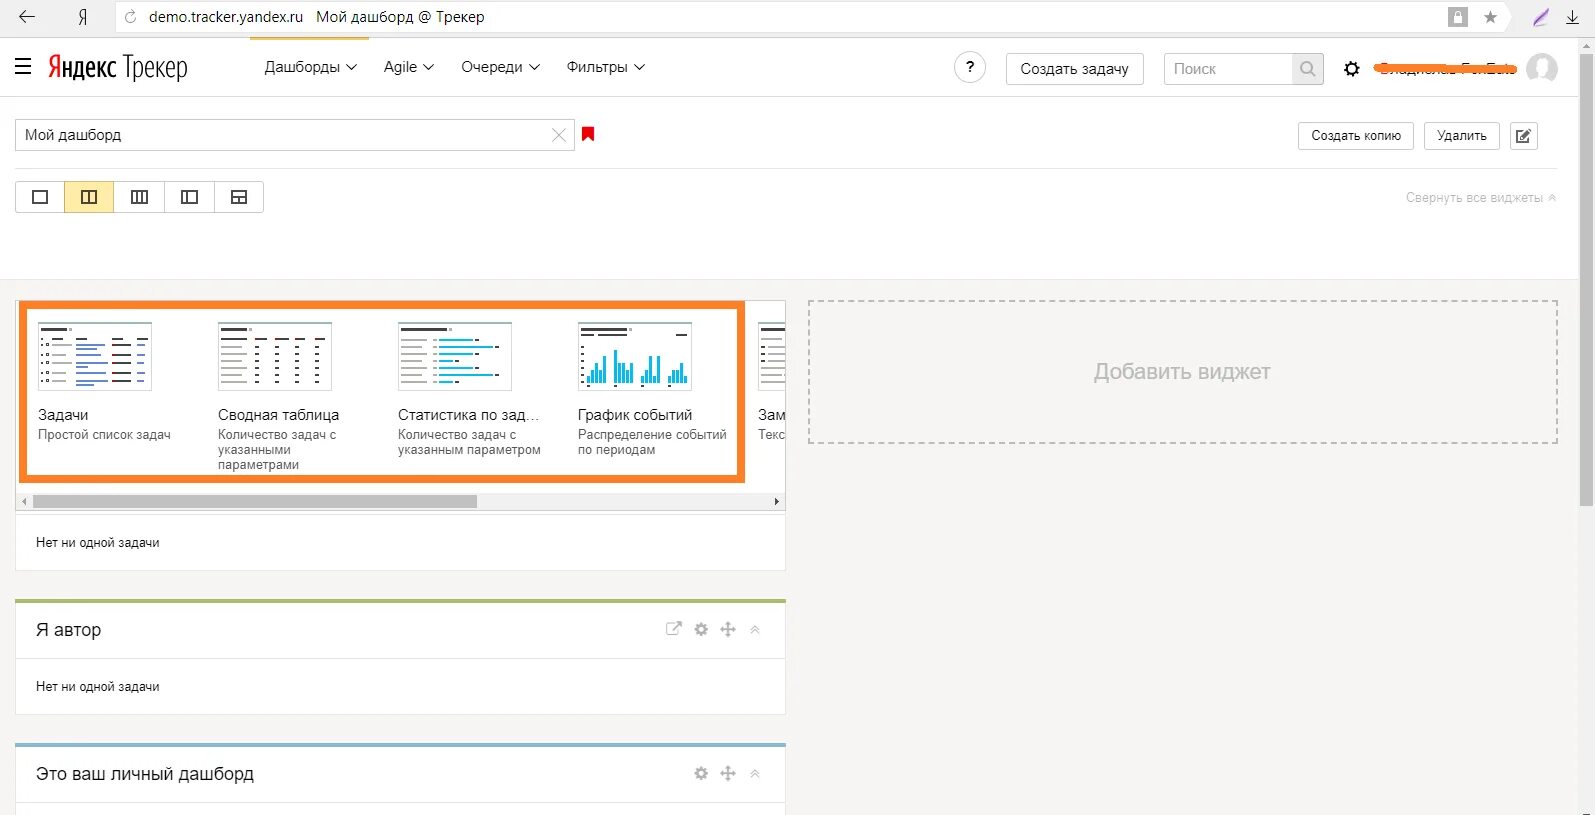Collapse the Я автор widget
1595x815 pixels.
[x=755, y=629]
